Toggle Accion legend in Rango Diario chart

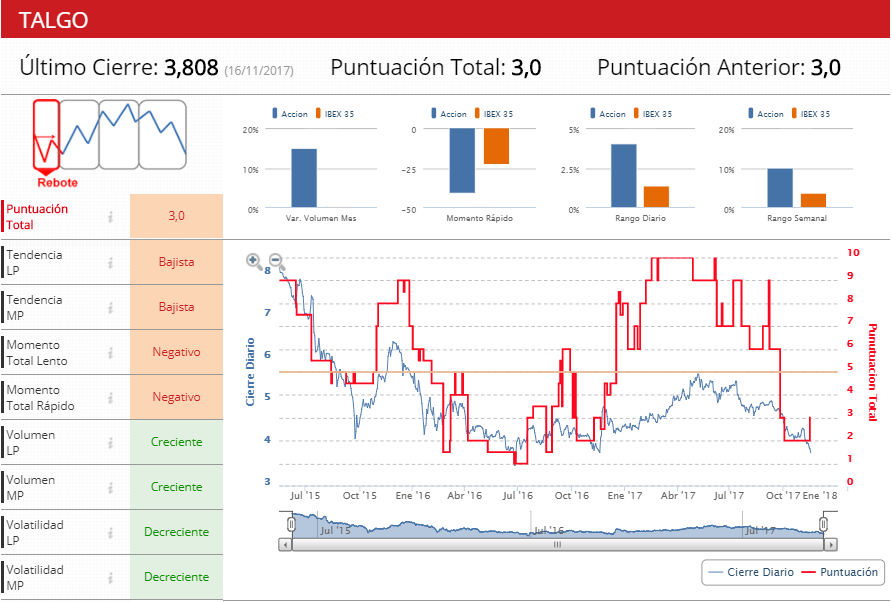pyautogui.click(x=608, y=114)
